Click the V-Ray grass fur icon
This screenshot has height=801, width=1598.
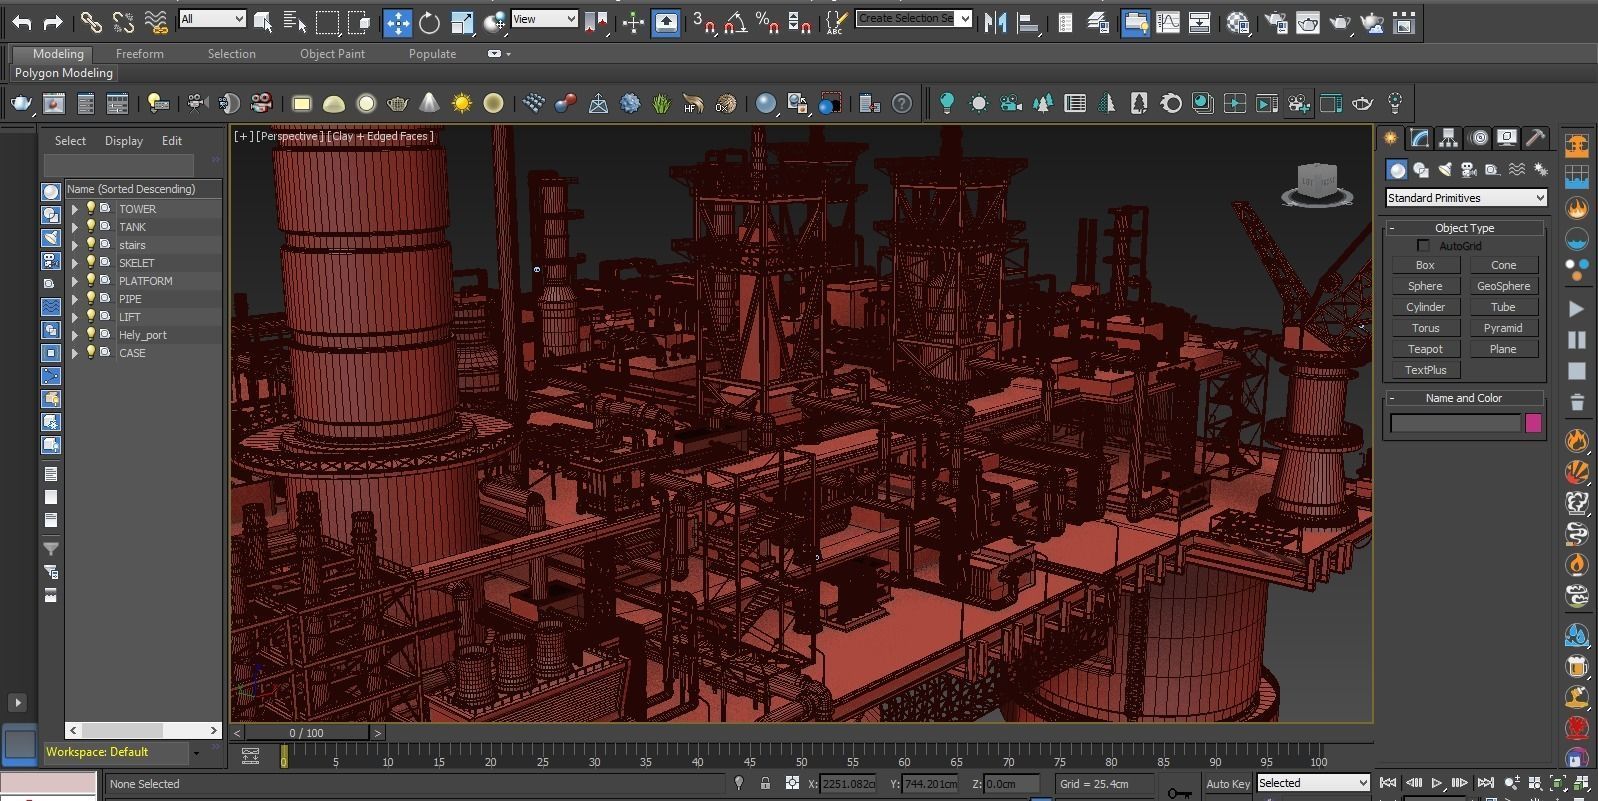661,103
